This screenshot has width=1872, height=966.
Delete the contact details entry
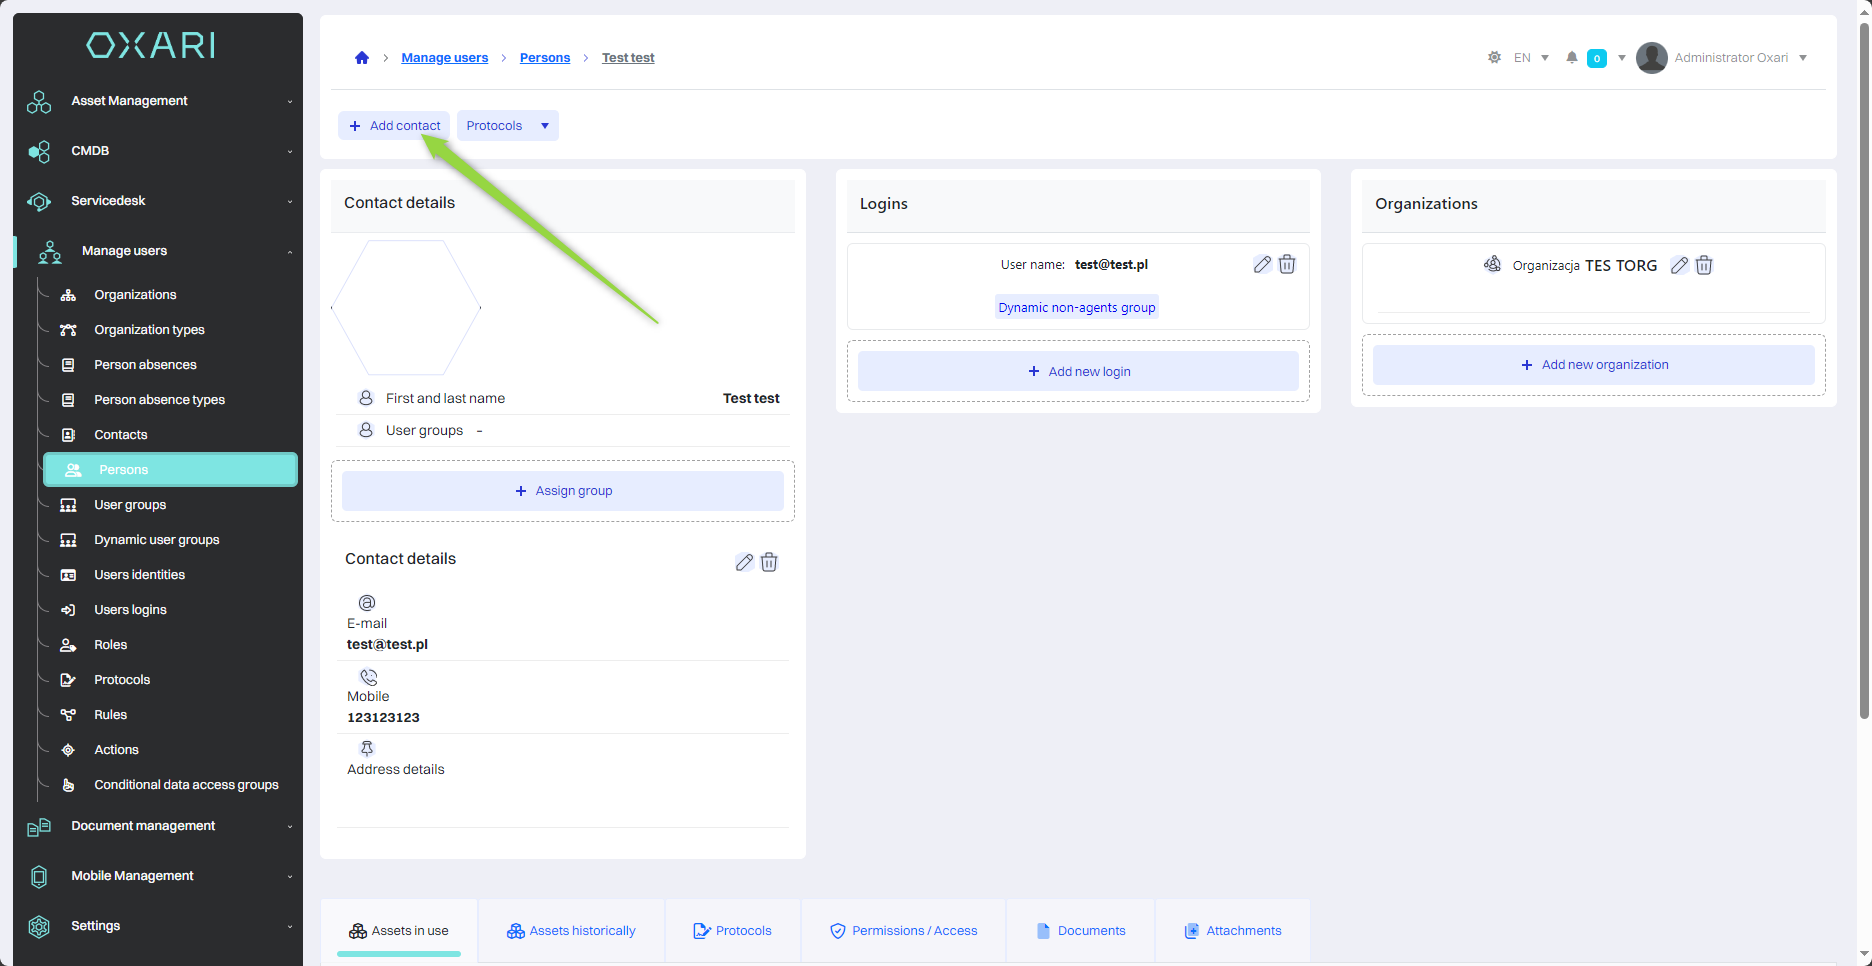click(769, 562)
